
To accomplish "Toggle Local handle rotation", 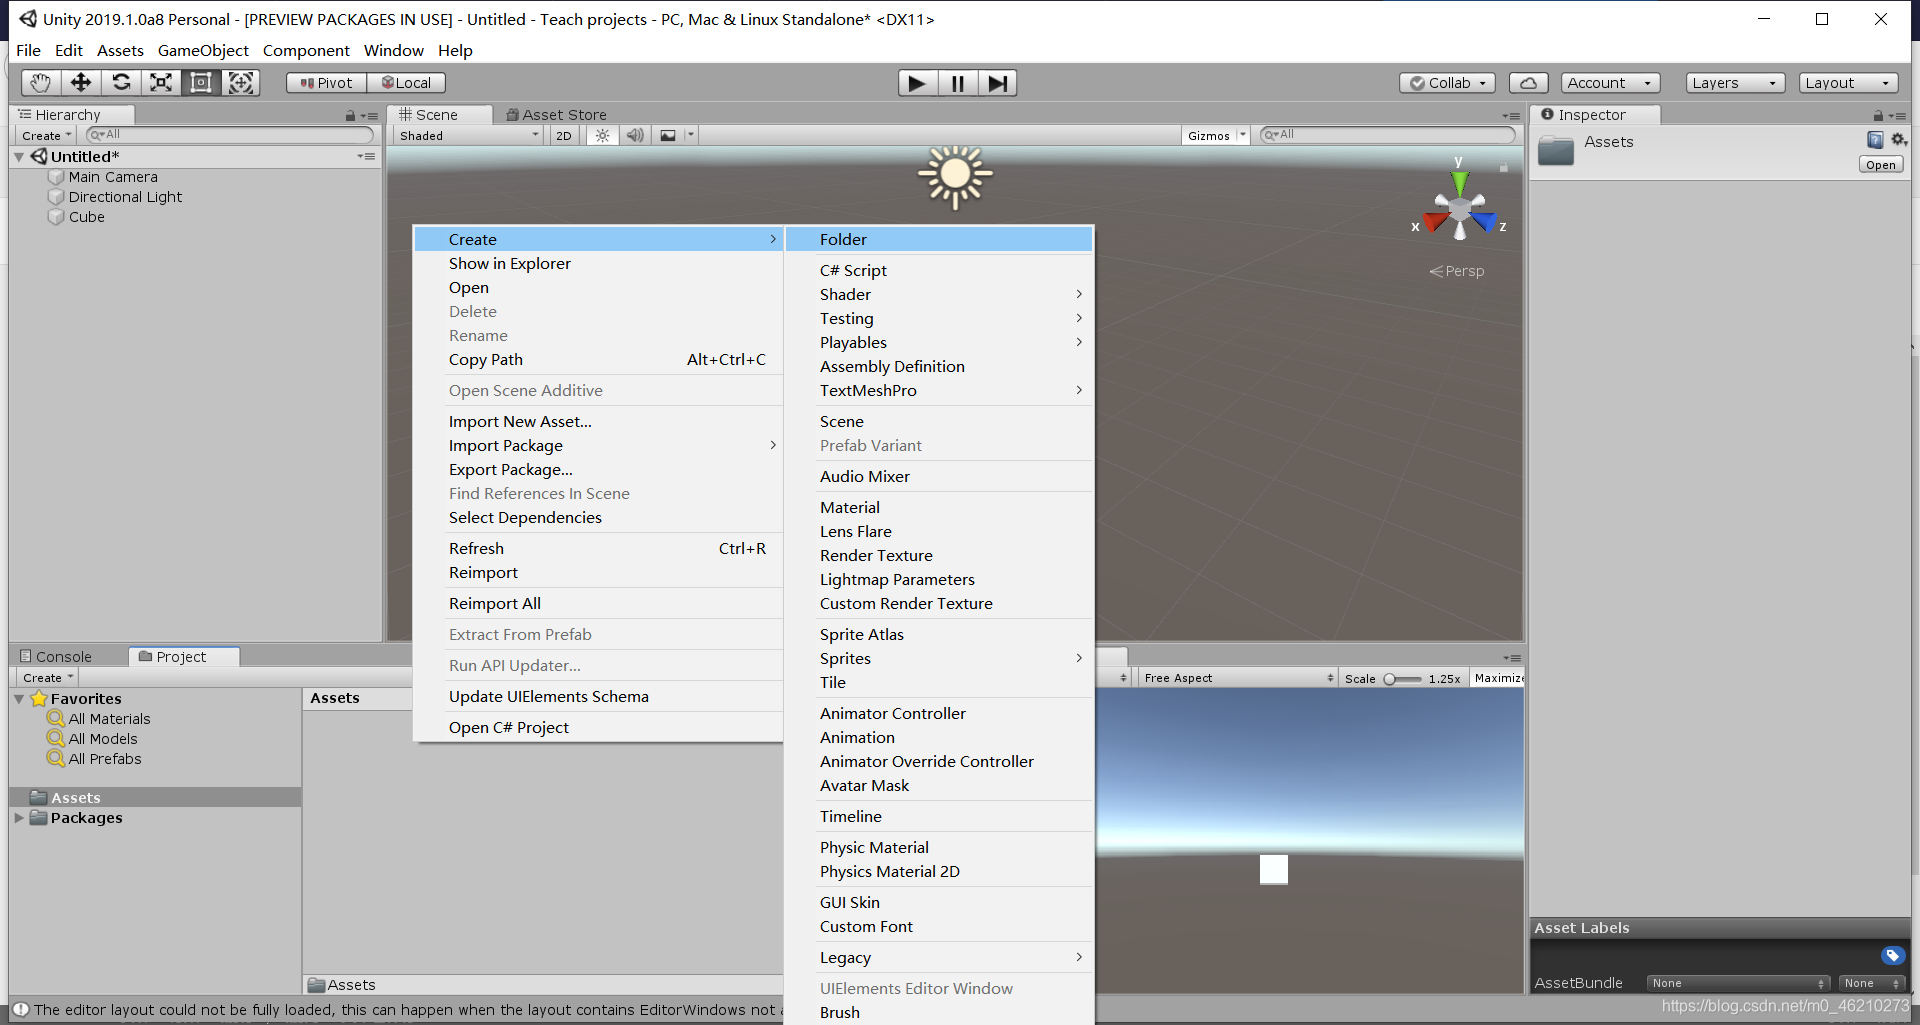I will pyautogui.click(x=406, y=83).
